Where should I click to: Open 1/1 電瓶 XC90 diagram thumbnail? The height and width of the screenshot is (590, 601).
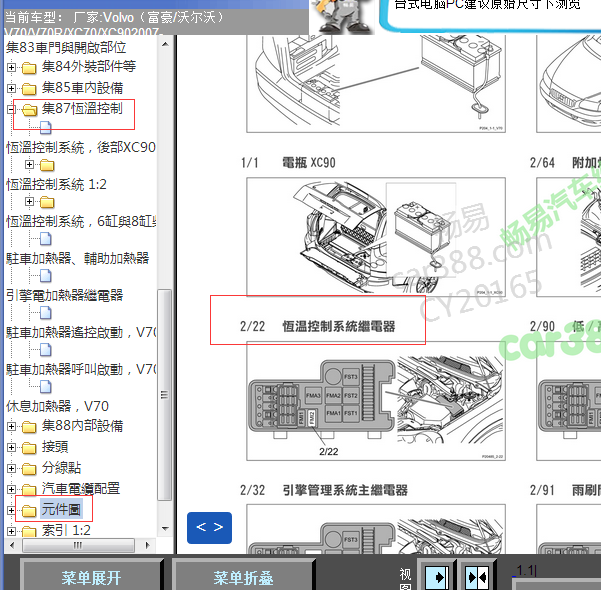376,236
